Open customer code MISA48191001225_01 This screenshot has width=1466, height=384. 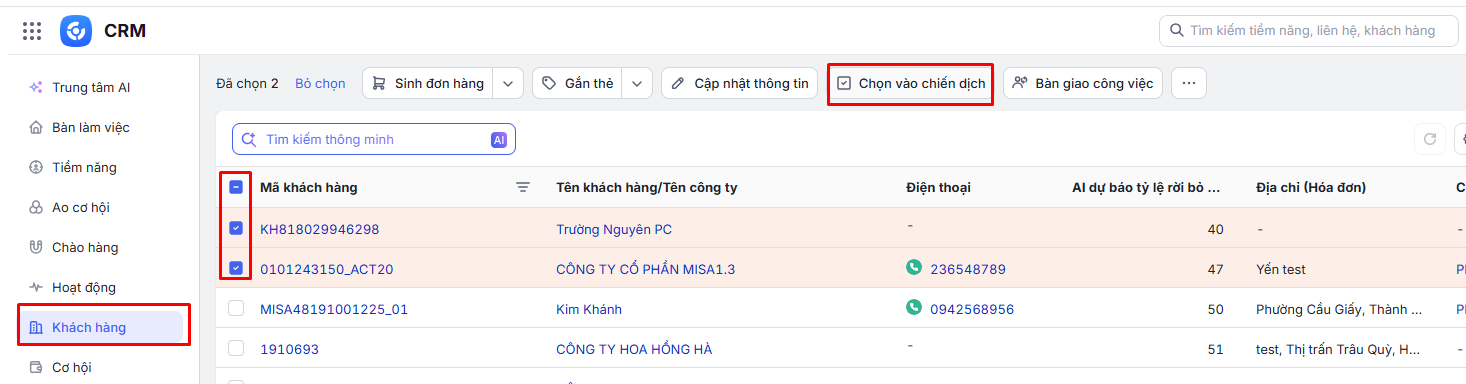click(334, 309)
